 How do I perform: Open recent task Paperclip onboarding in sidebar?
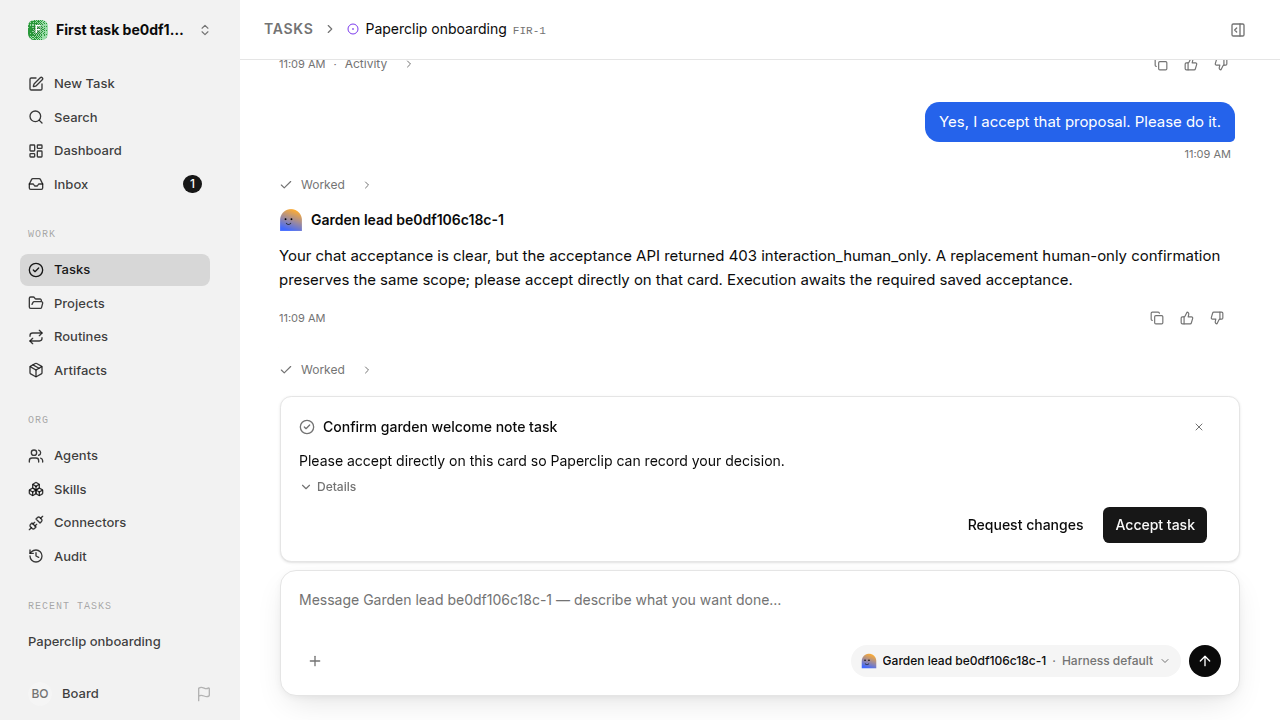tap(94, 642)
